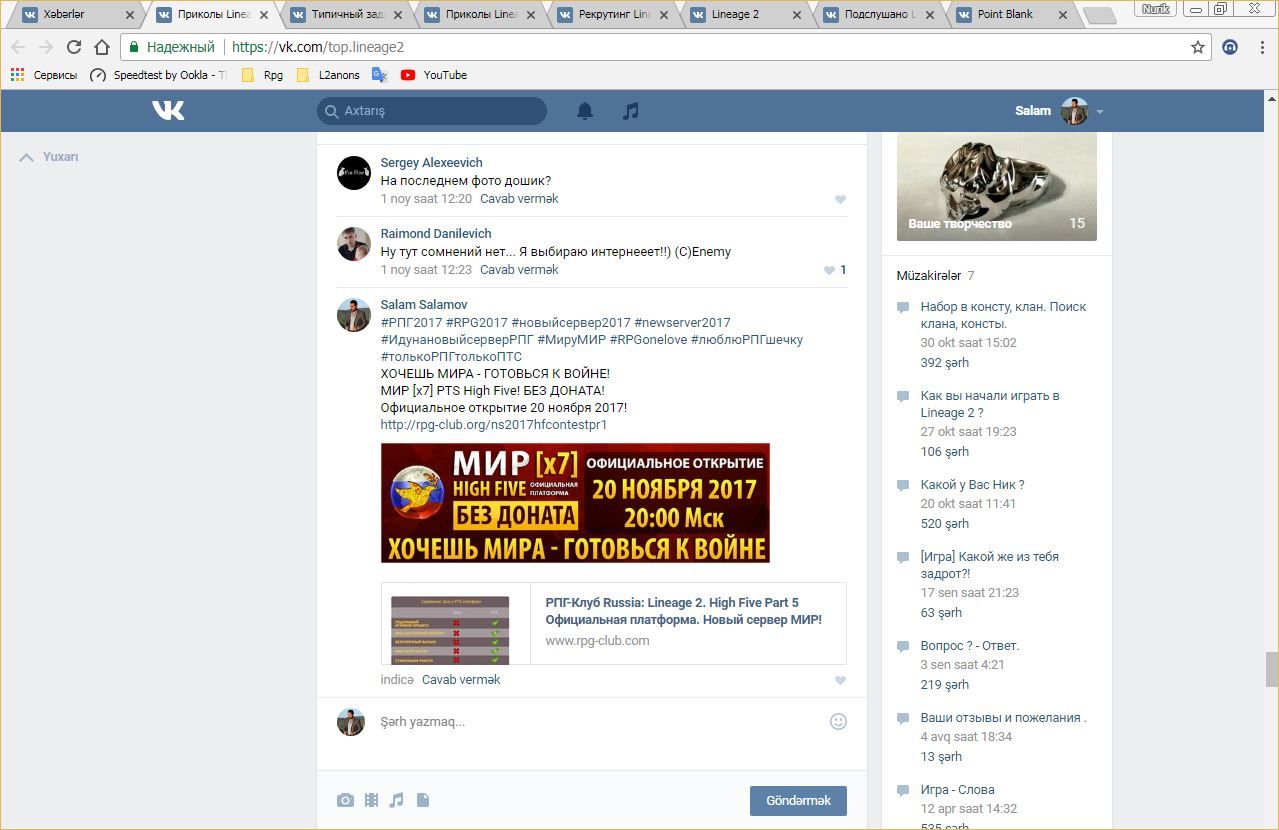Viewport: 1279px width, 830px height.
Task: Open discussion Какой у Вас Ник
Action: click(x=972, y=484)
